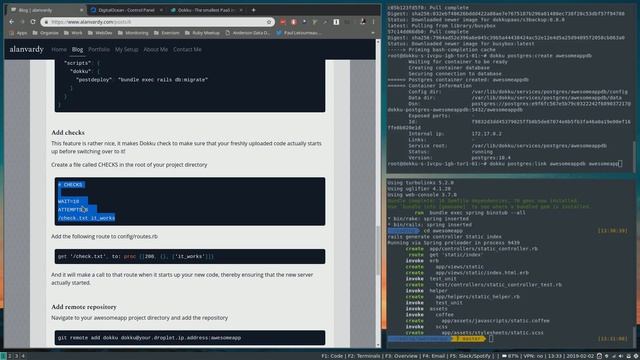Open the Blog nav item
The width and height of the screenshot is (640, 360).
tap(77, 49)
